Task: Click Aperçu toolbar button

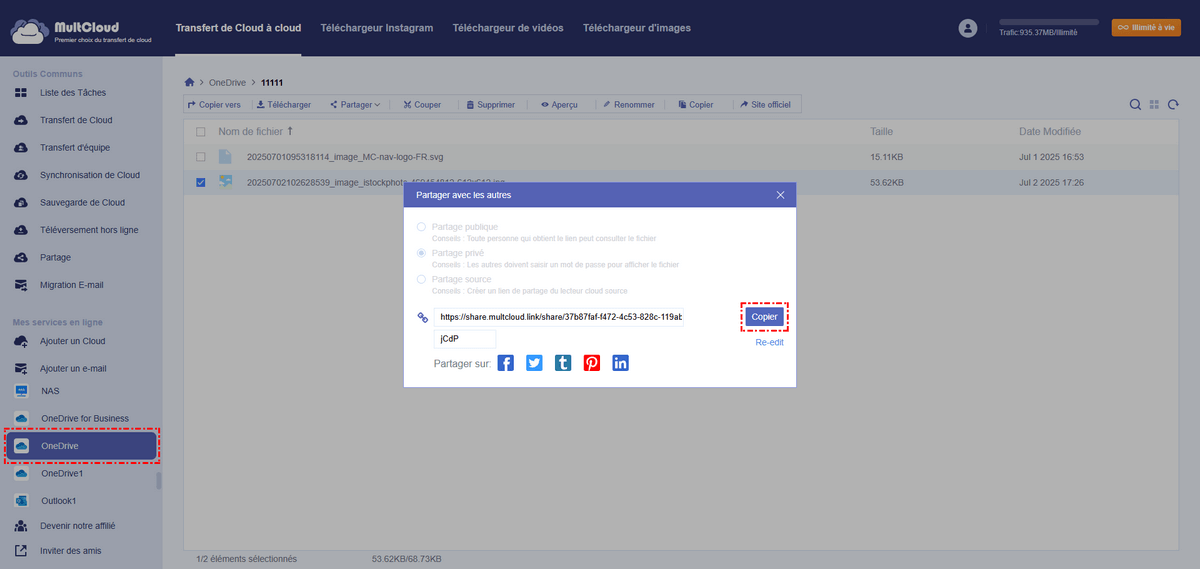Action: point(560,104)
